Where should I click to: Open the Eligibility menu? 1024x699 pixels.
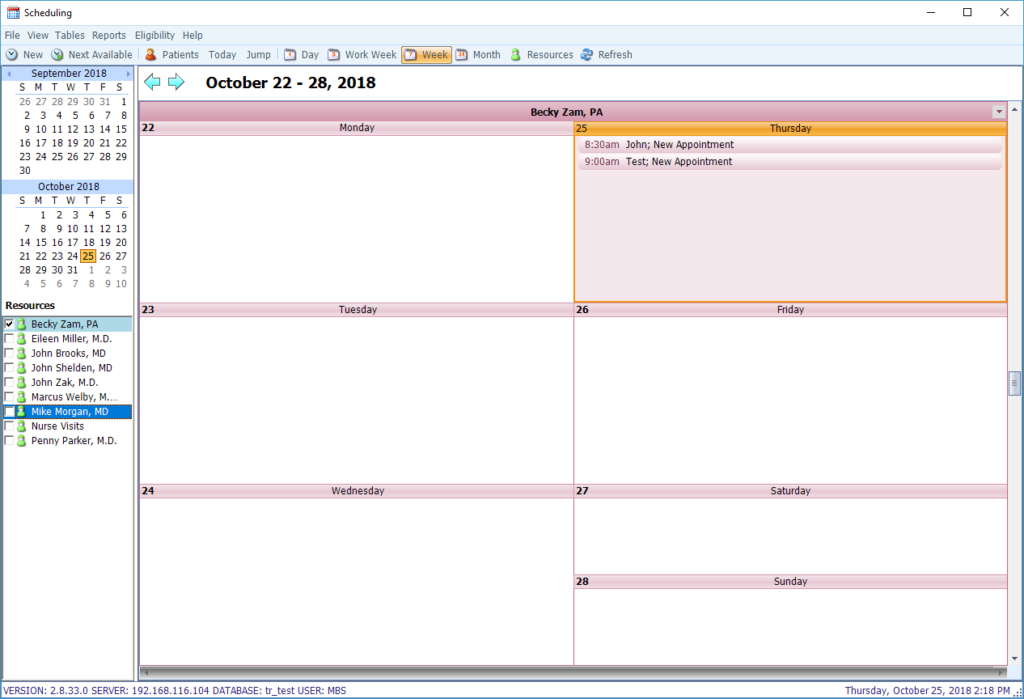(154, 35)
